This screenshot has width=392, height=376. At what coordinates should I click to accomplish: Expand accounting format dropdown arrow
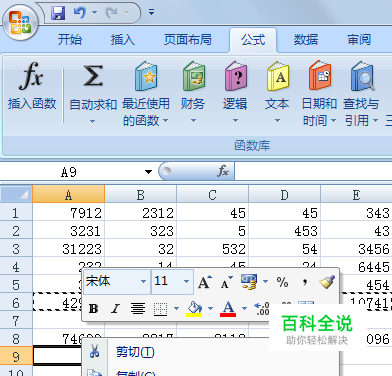tap(265, 282)
